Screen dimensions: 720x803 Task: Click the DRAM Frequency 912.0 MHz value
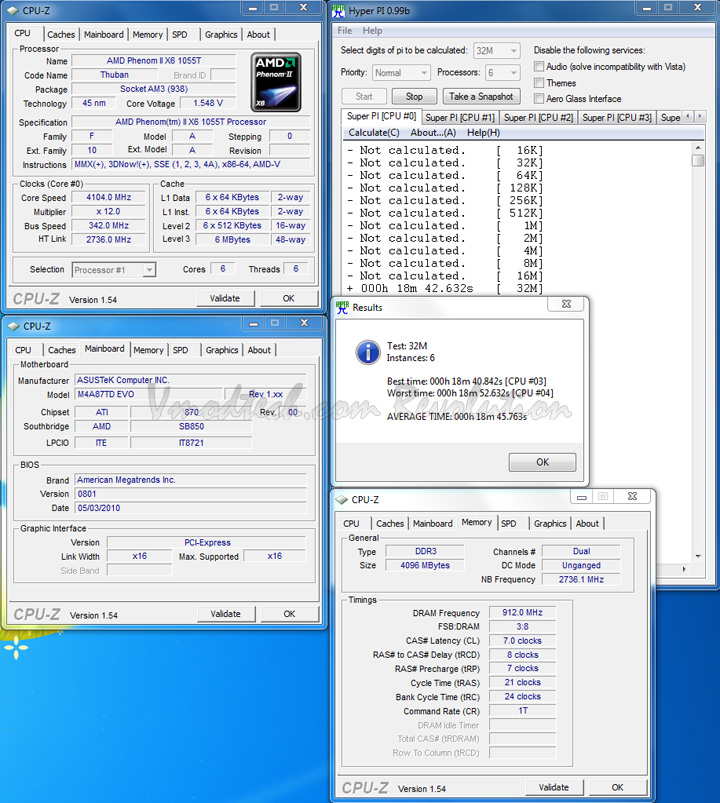(x=522, y=612)
